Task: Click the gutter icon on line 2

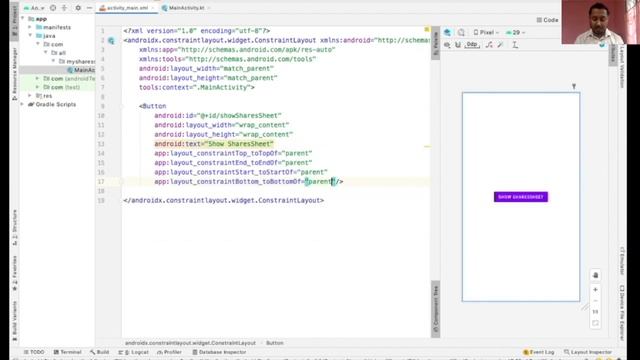Action: click(x=111, y=40)
